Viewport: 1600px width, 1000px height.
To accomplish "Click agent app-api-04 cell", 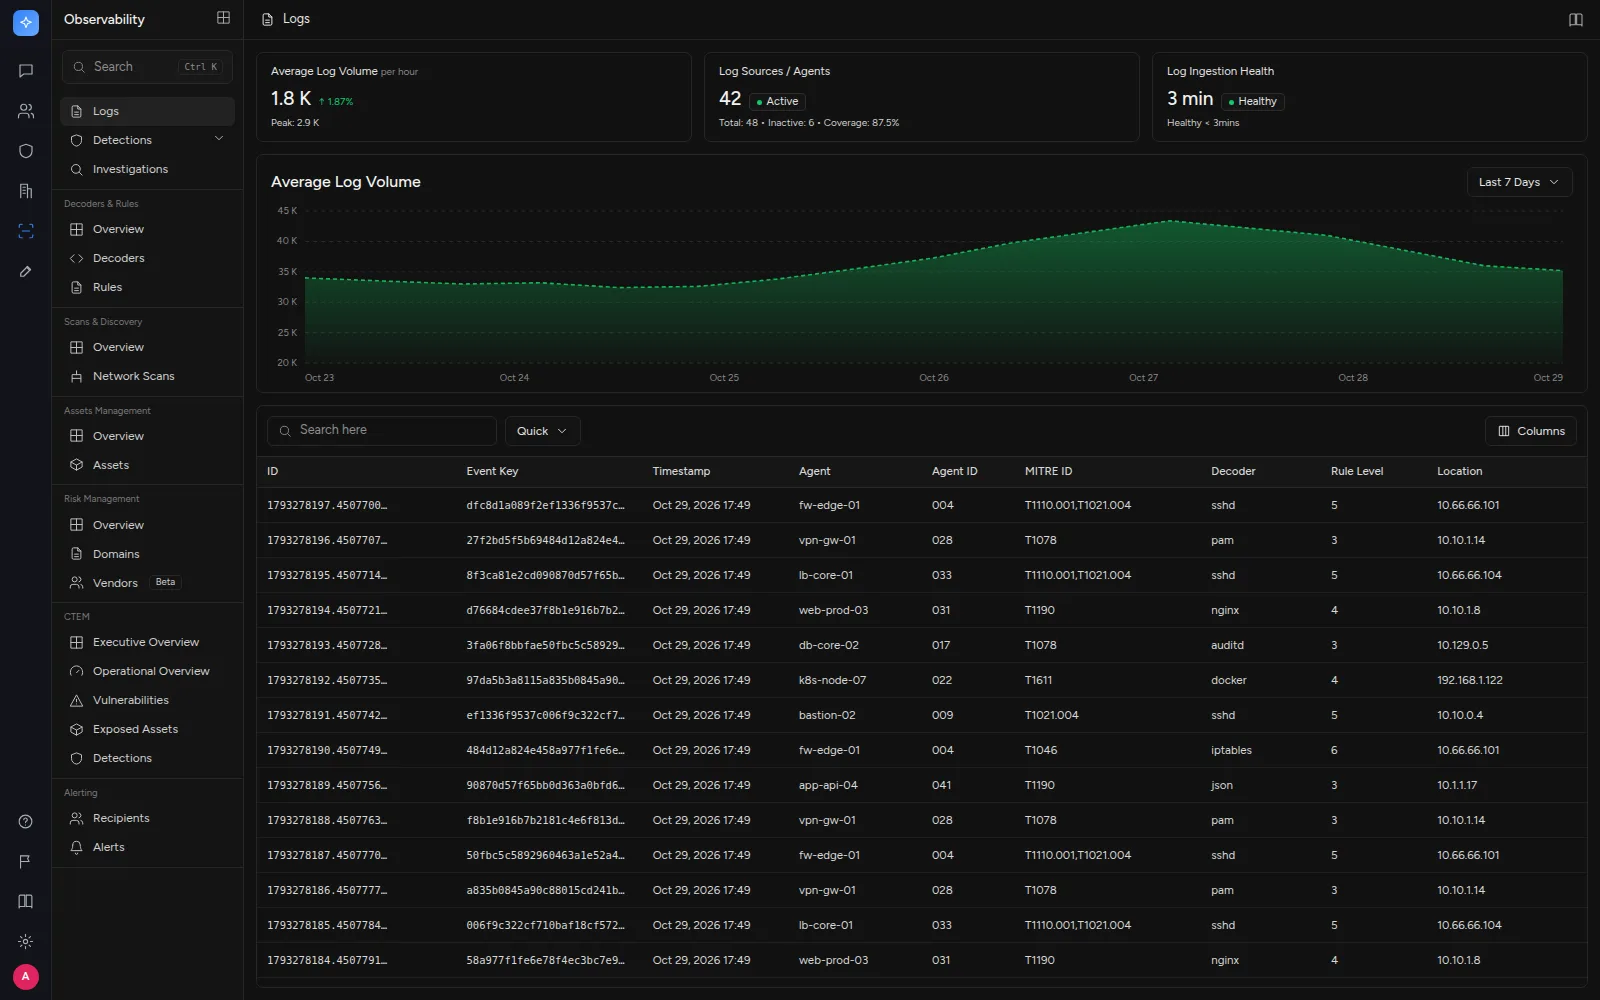I will [x=828, y=785].
